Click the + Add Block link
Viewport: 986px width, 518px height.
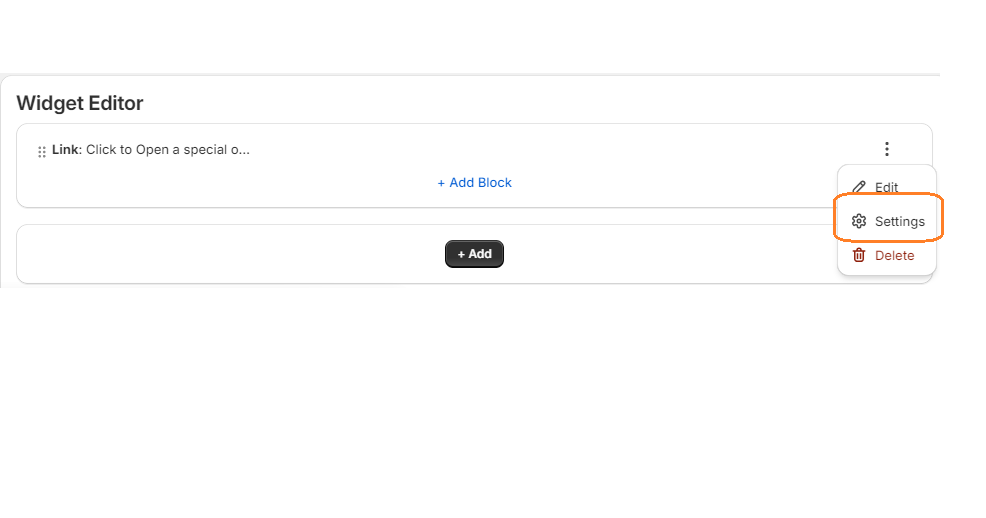474,182
